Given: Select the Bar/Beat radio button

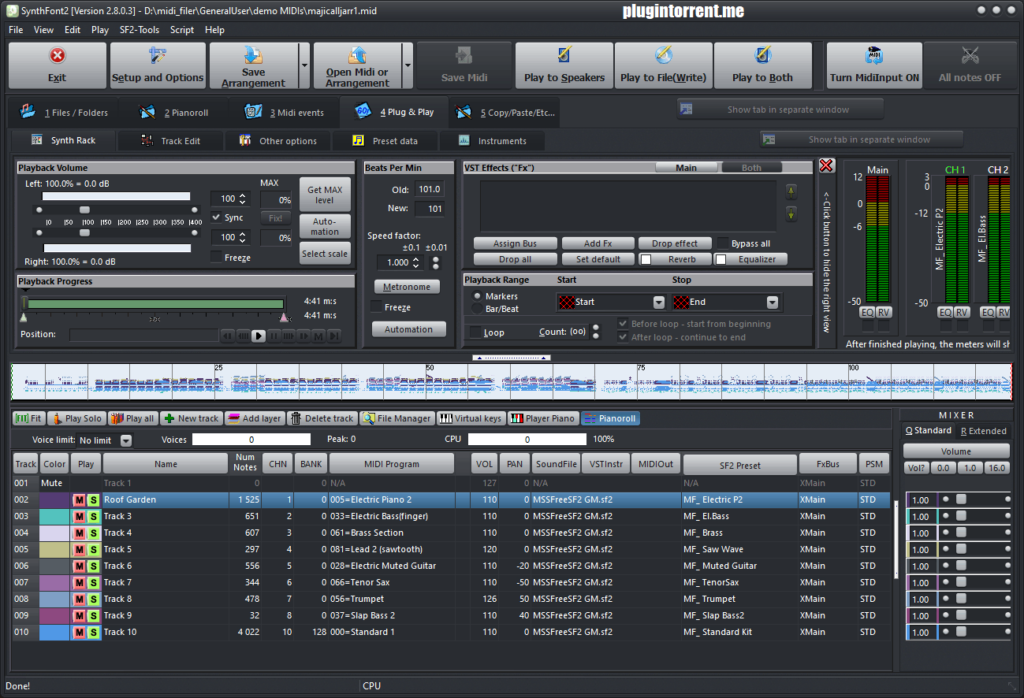Looking at the screenshot, I should 477,308.
